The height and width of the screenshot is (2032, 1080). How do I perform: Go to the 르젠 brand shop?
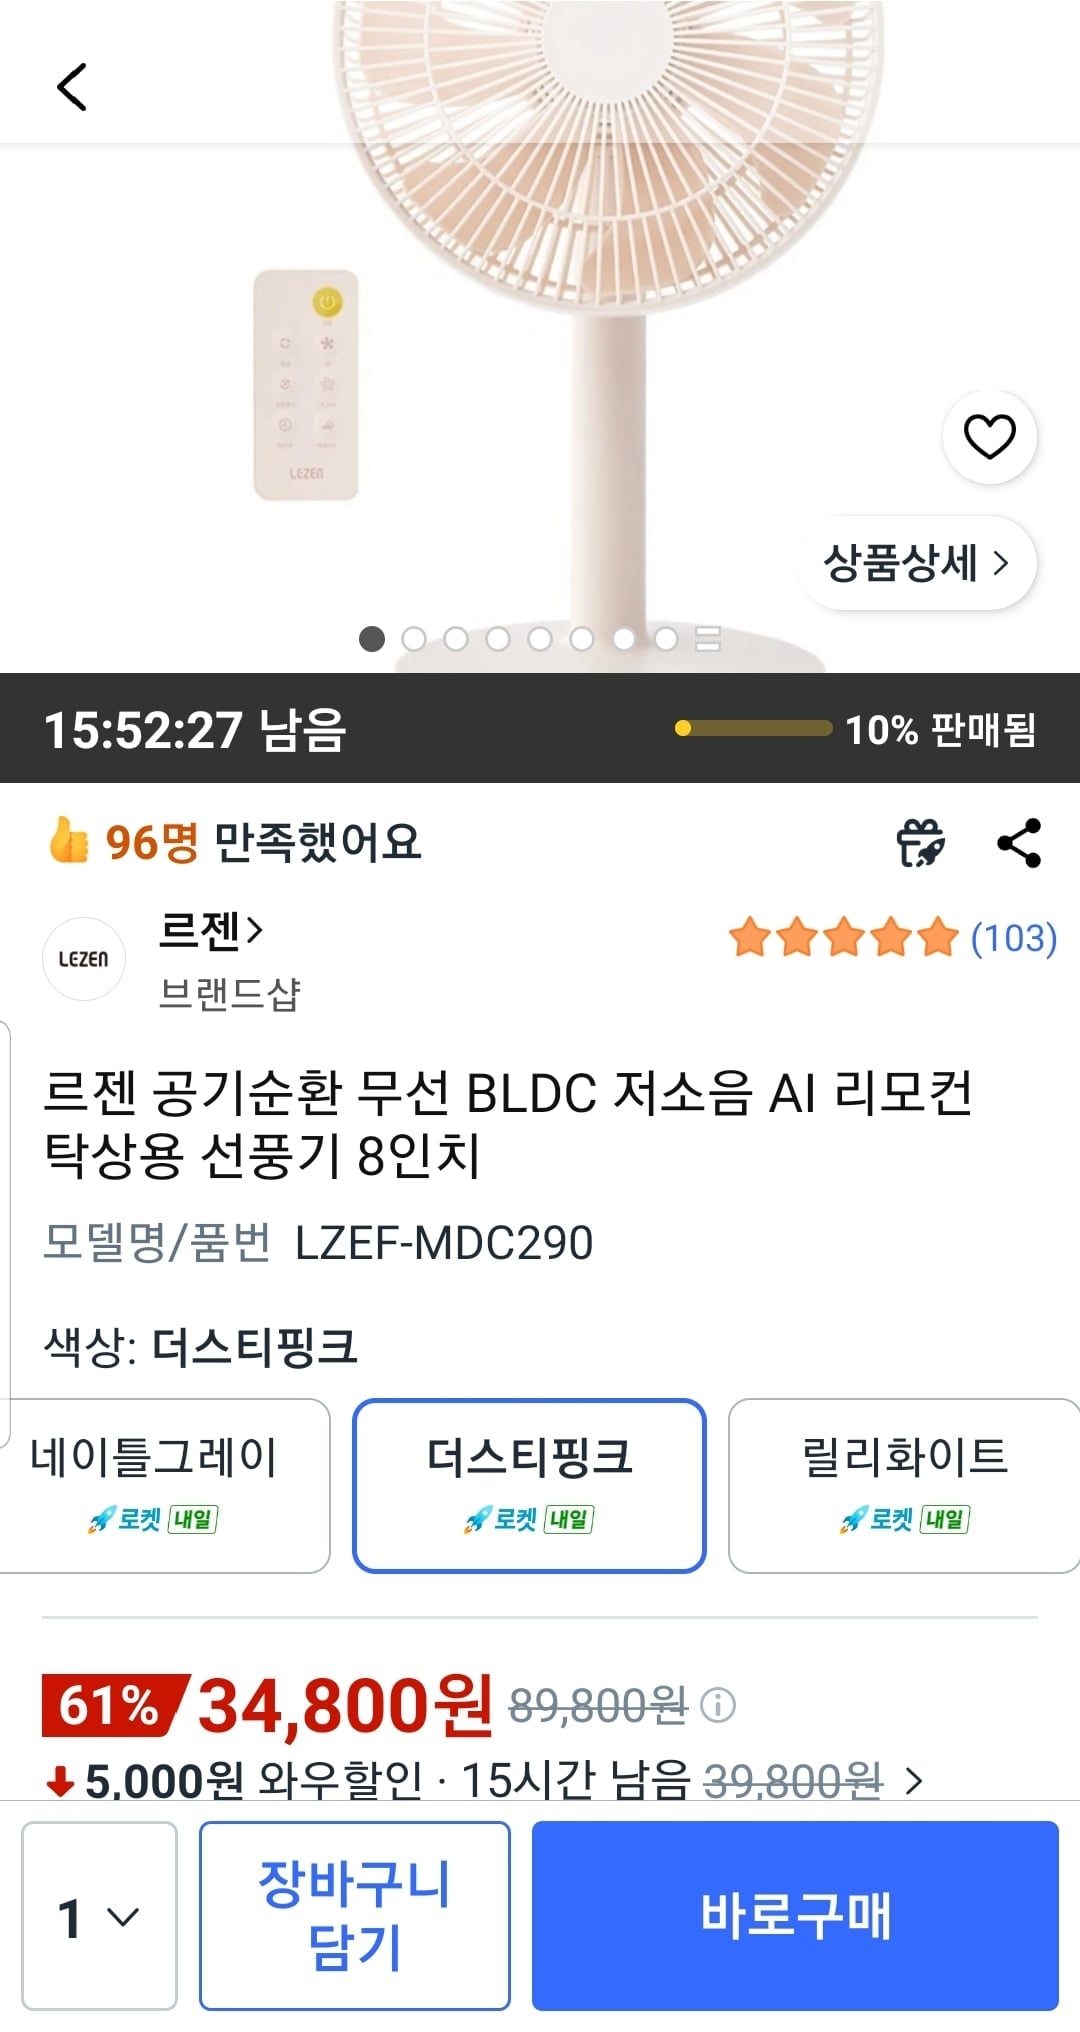[212, 930]
